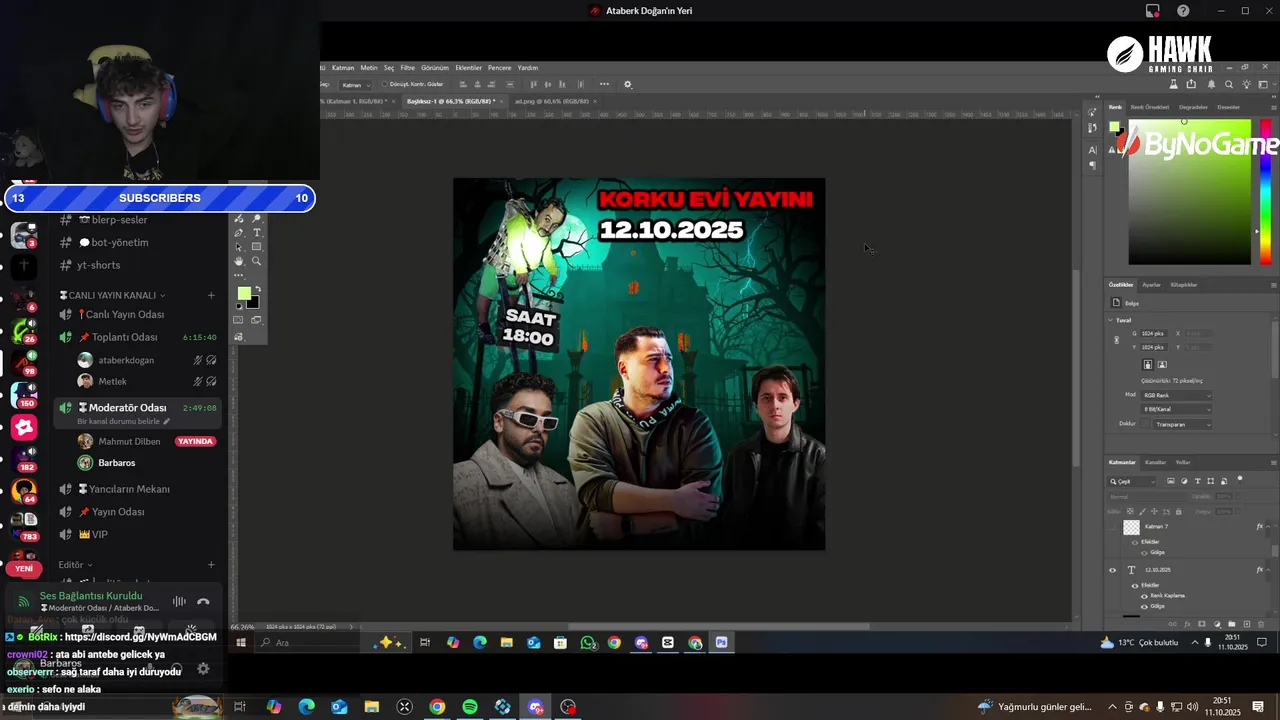Select the Hand tool in Photoshop toolbar
Image resolution: width=1280 pixels, height=720 pixels.
click(238, 261)
